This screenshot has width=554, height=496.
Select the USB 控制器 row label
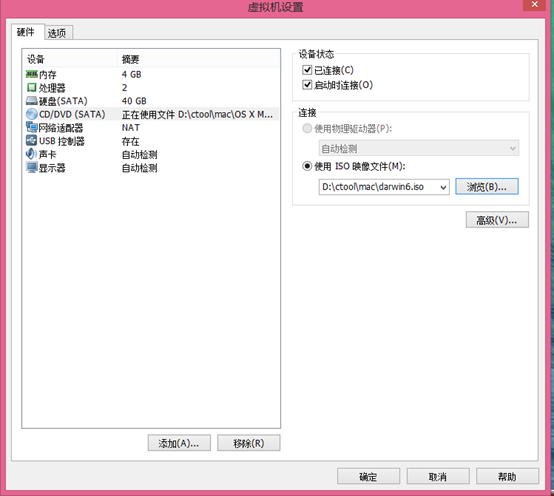click(62, 141)
